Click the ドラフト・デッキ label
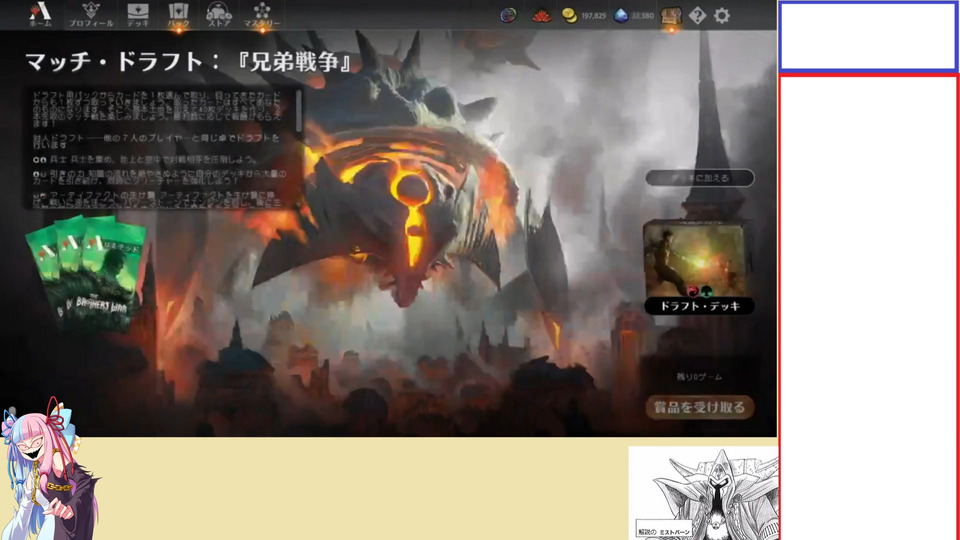Image resolution: width=960 pixels, height=540 pixels. coord(700,306)
